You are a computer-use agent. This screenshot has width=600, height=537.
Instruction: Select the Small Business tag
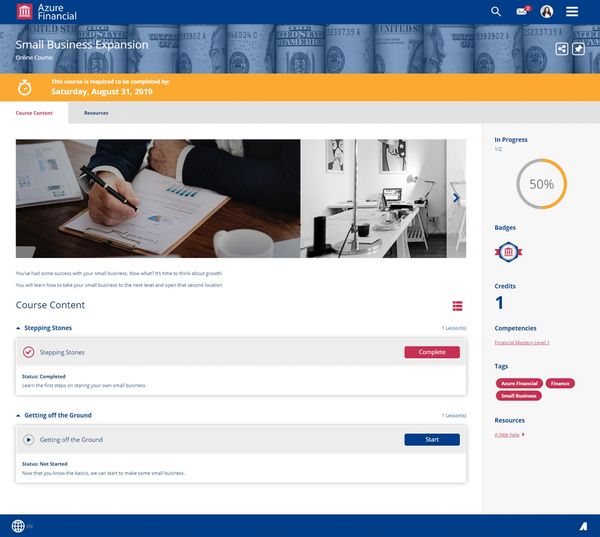pos(518,396)
